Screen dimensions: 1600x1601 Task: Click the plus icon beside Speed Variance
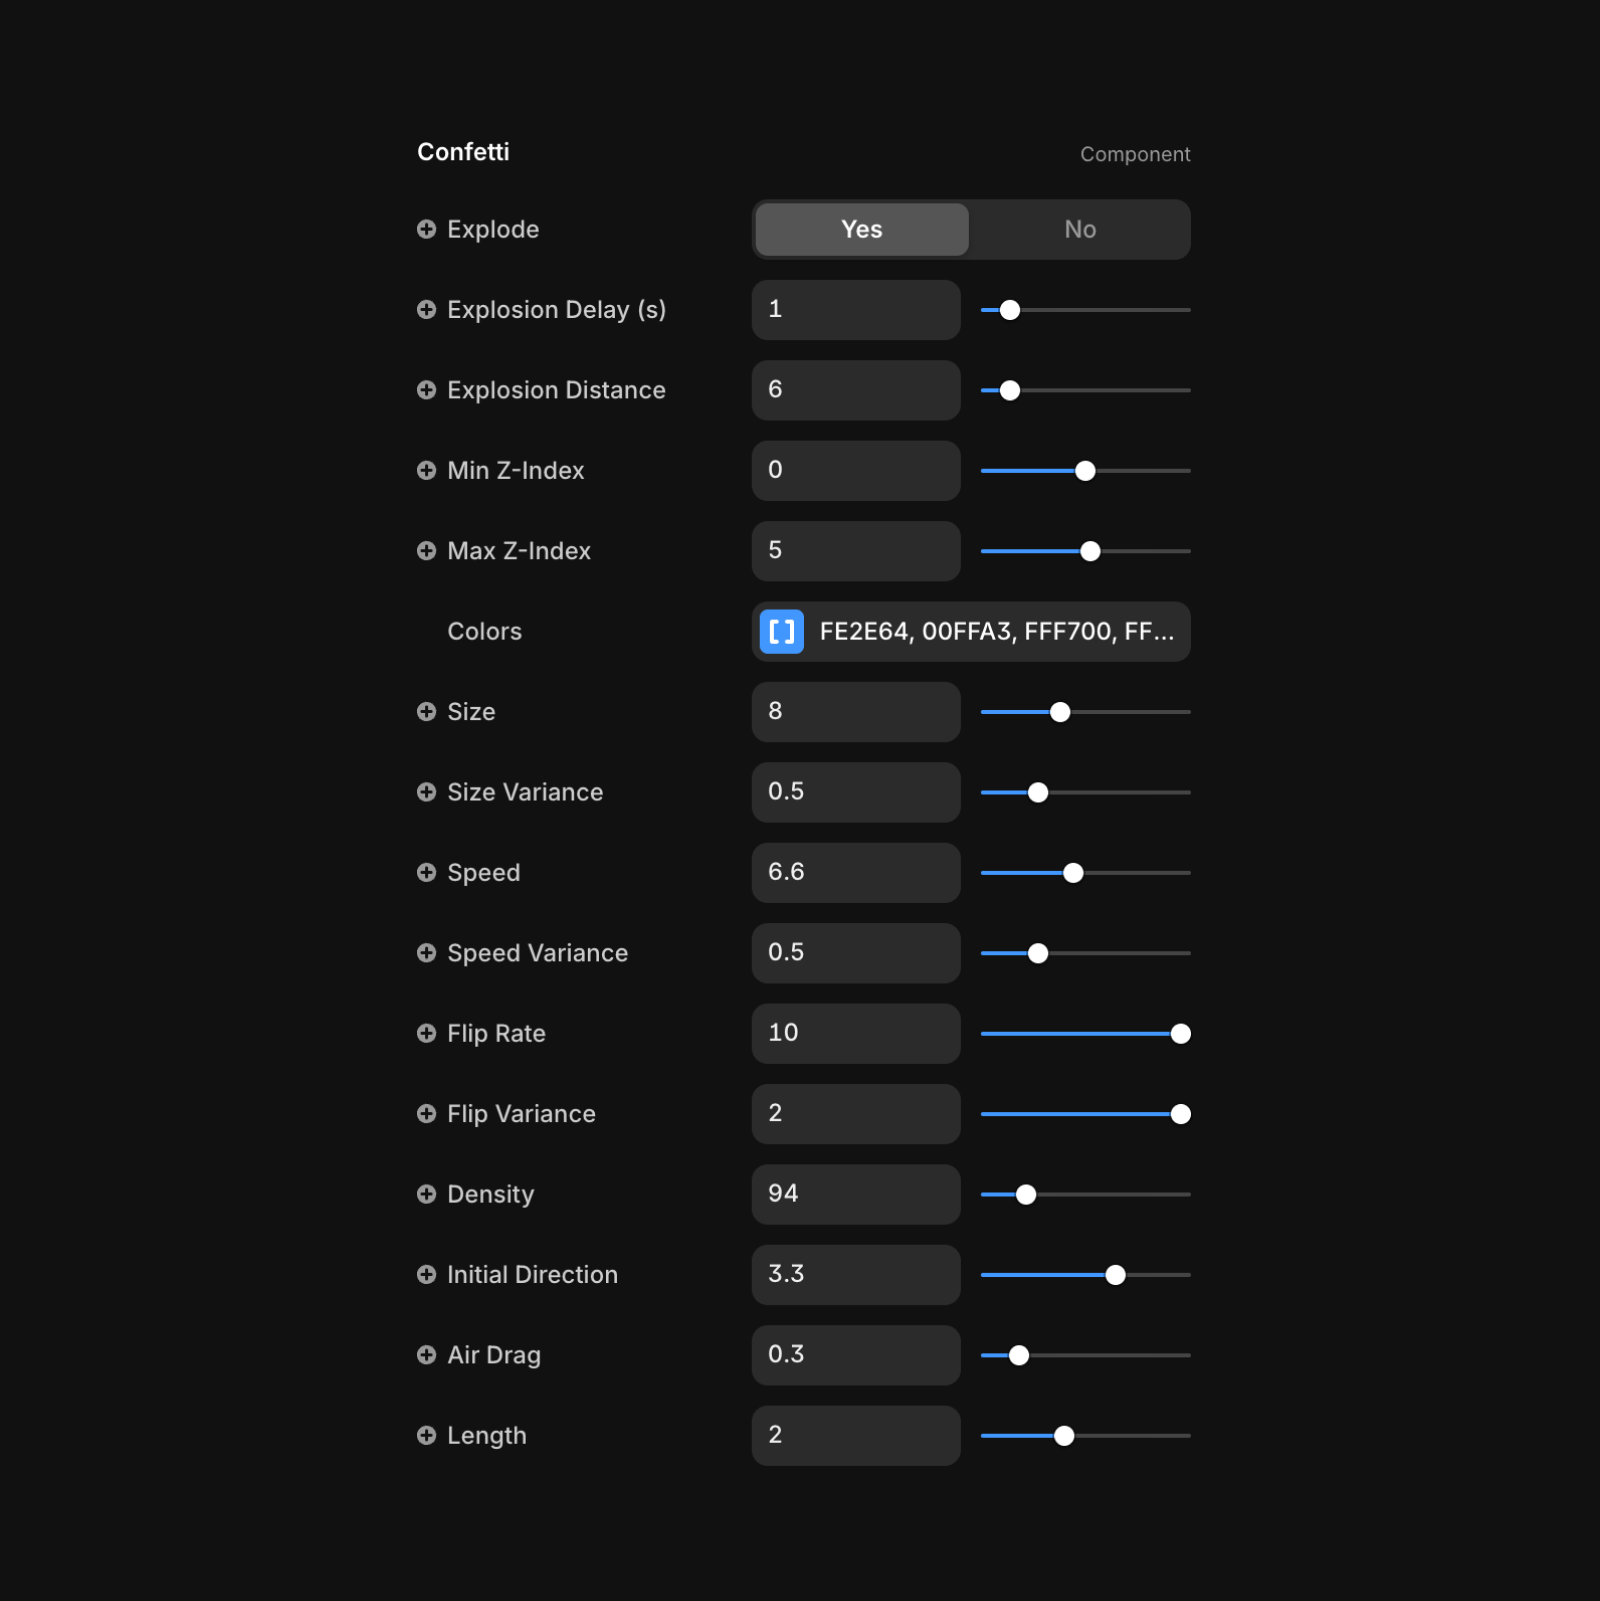pyautogui.click(x=426, y=954)
